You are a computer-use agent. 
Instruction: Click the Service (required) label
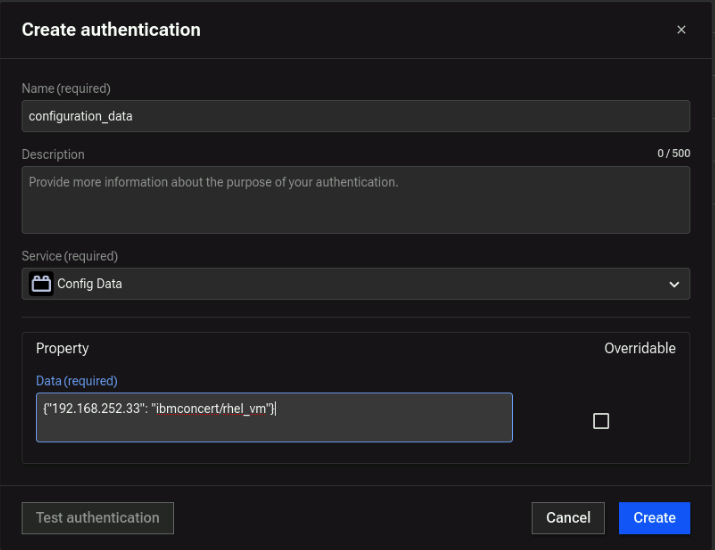[x=70, y=256]
